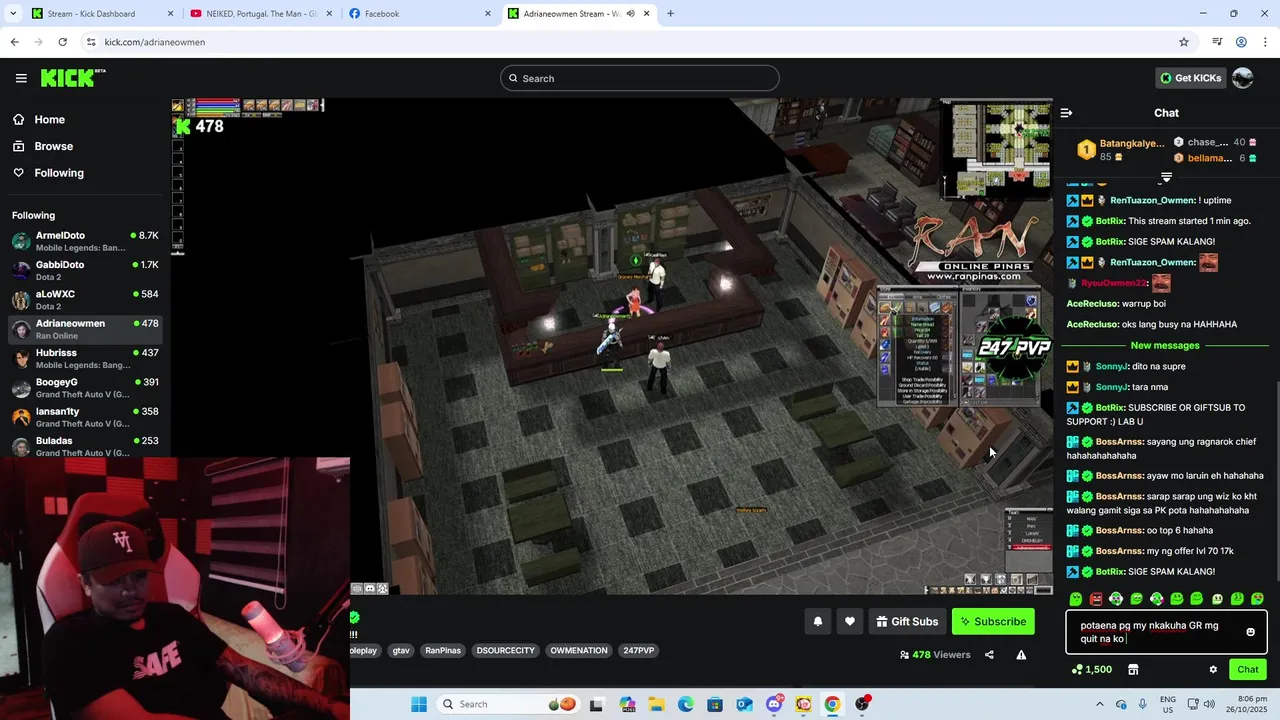Viewport: 1280px width, 720px height.
Task: Follow the channel with heart button
Action: (x=849, y=621)
